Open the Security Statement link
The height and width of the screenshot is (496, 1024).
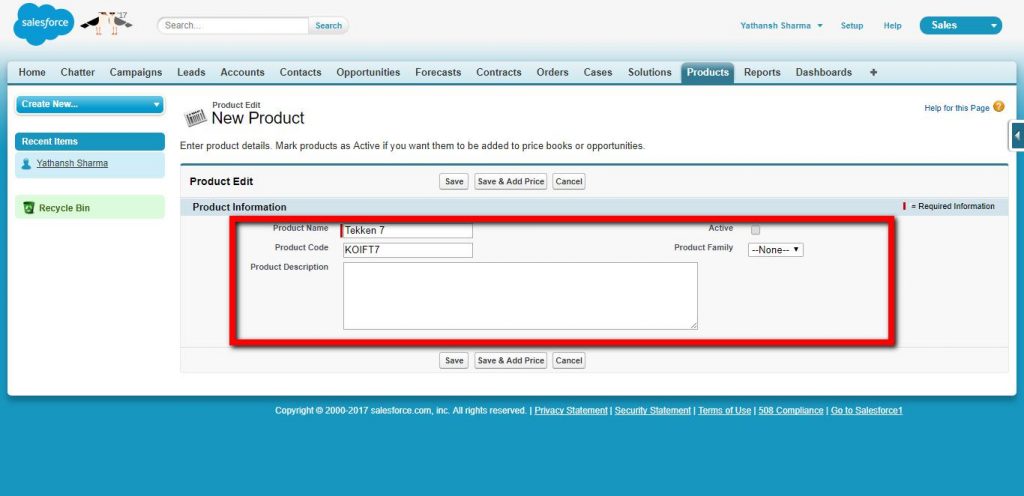pos(652,411)
